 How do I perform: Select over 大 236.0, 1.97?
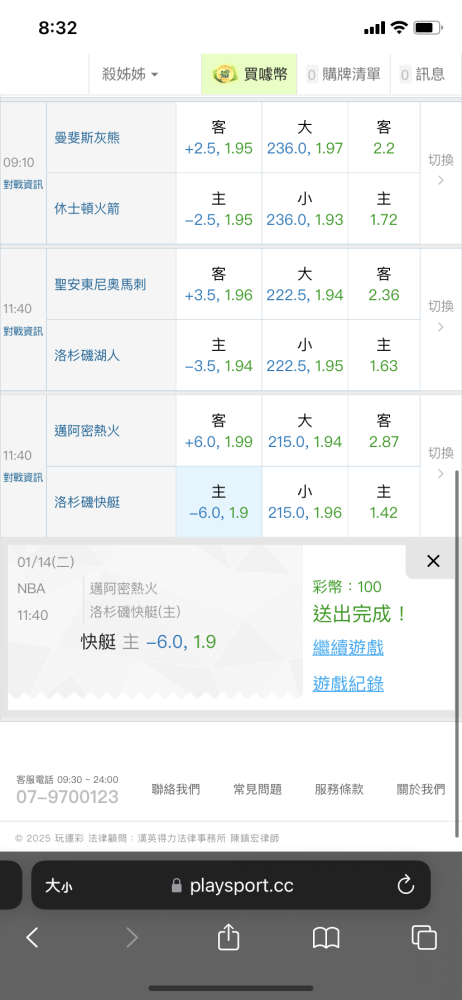tap(305, 138)
